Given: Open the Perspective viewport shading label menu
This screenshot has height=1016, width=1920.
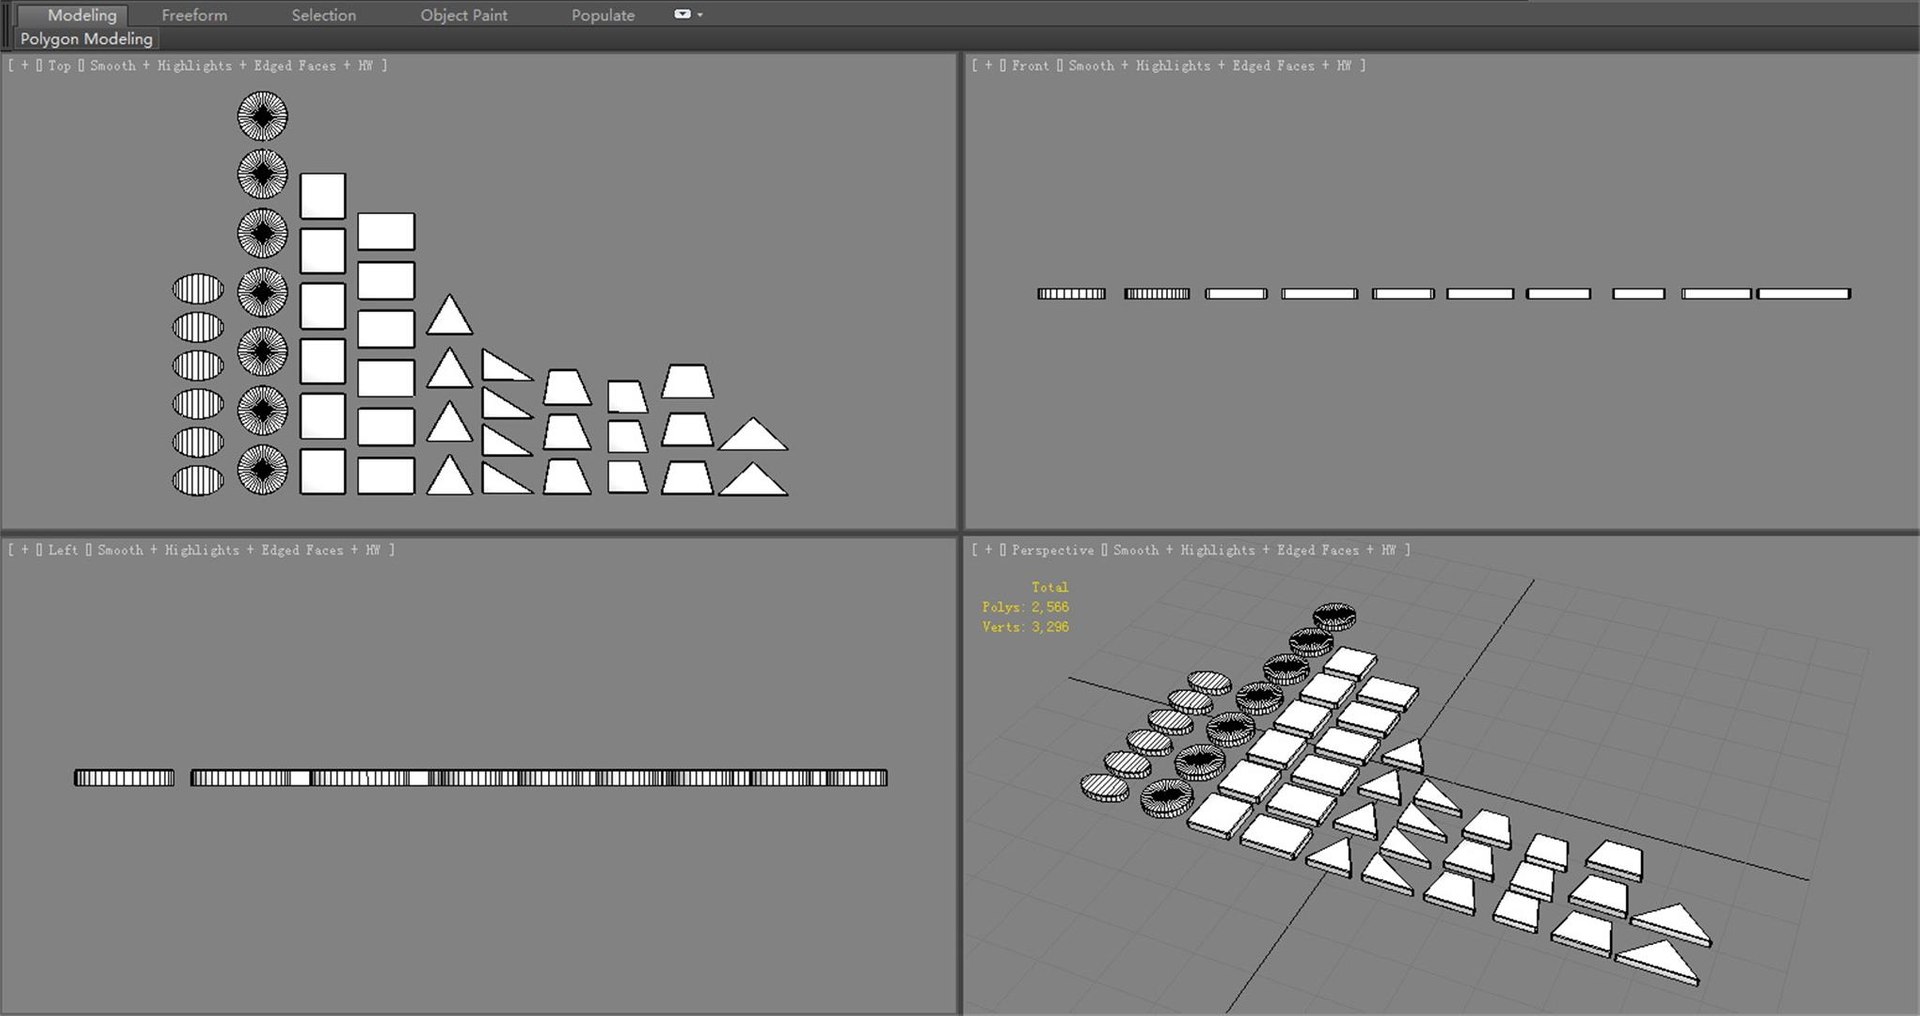Looking at the screenshot, I should [x=1255, y=550].
